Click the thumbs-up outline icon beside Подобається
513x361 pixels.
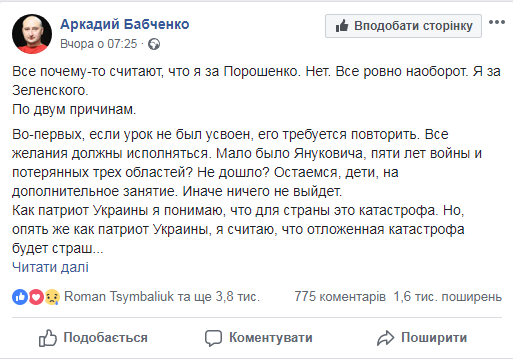(48, 338)
